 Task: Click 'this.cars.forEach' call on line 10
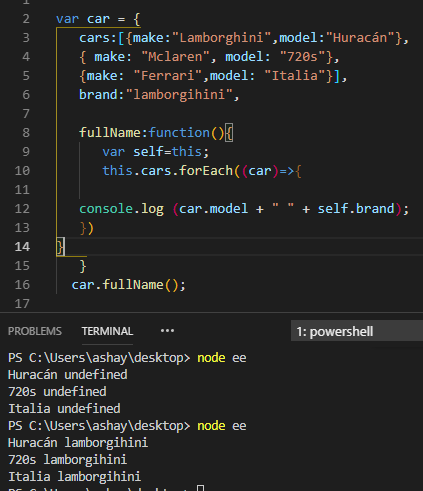(168, 171)
